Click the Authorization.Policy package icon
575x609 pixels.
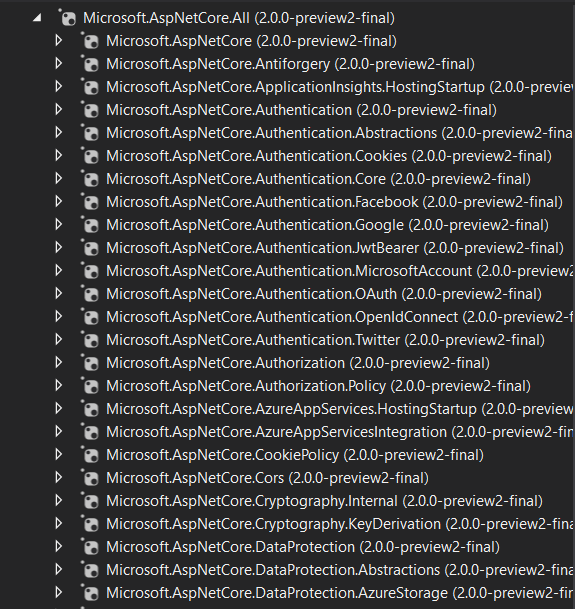pos(90,385)
